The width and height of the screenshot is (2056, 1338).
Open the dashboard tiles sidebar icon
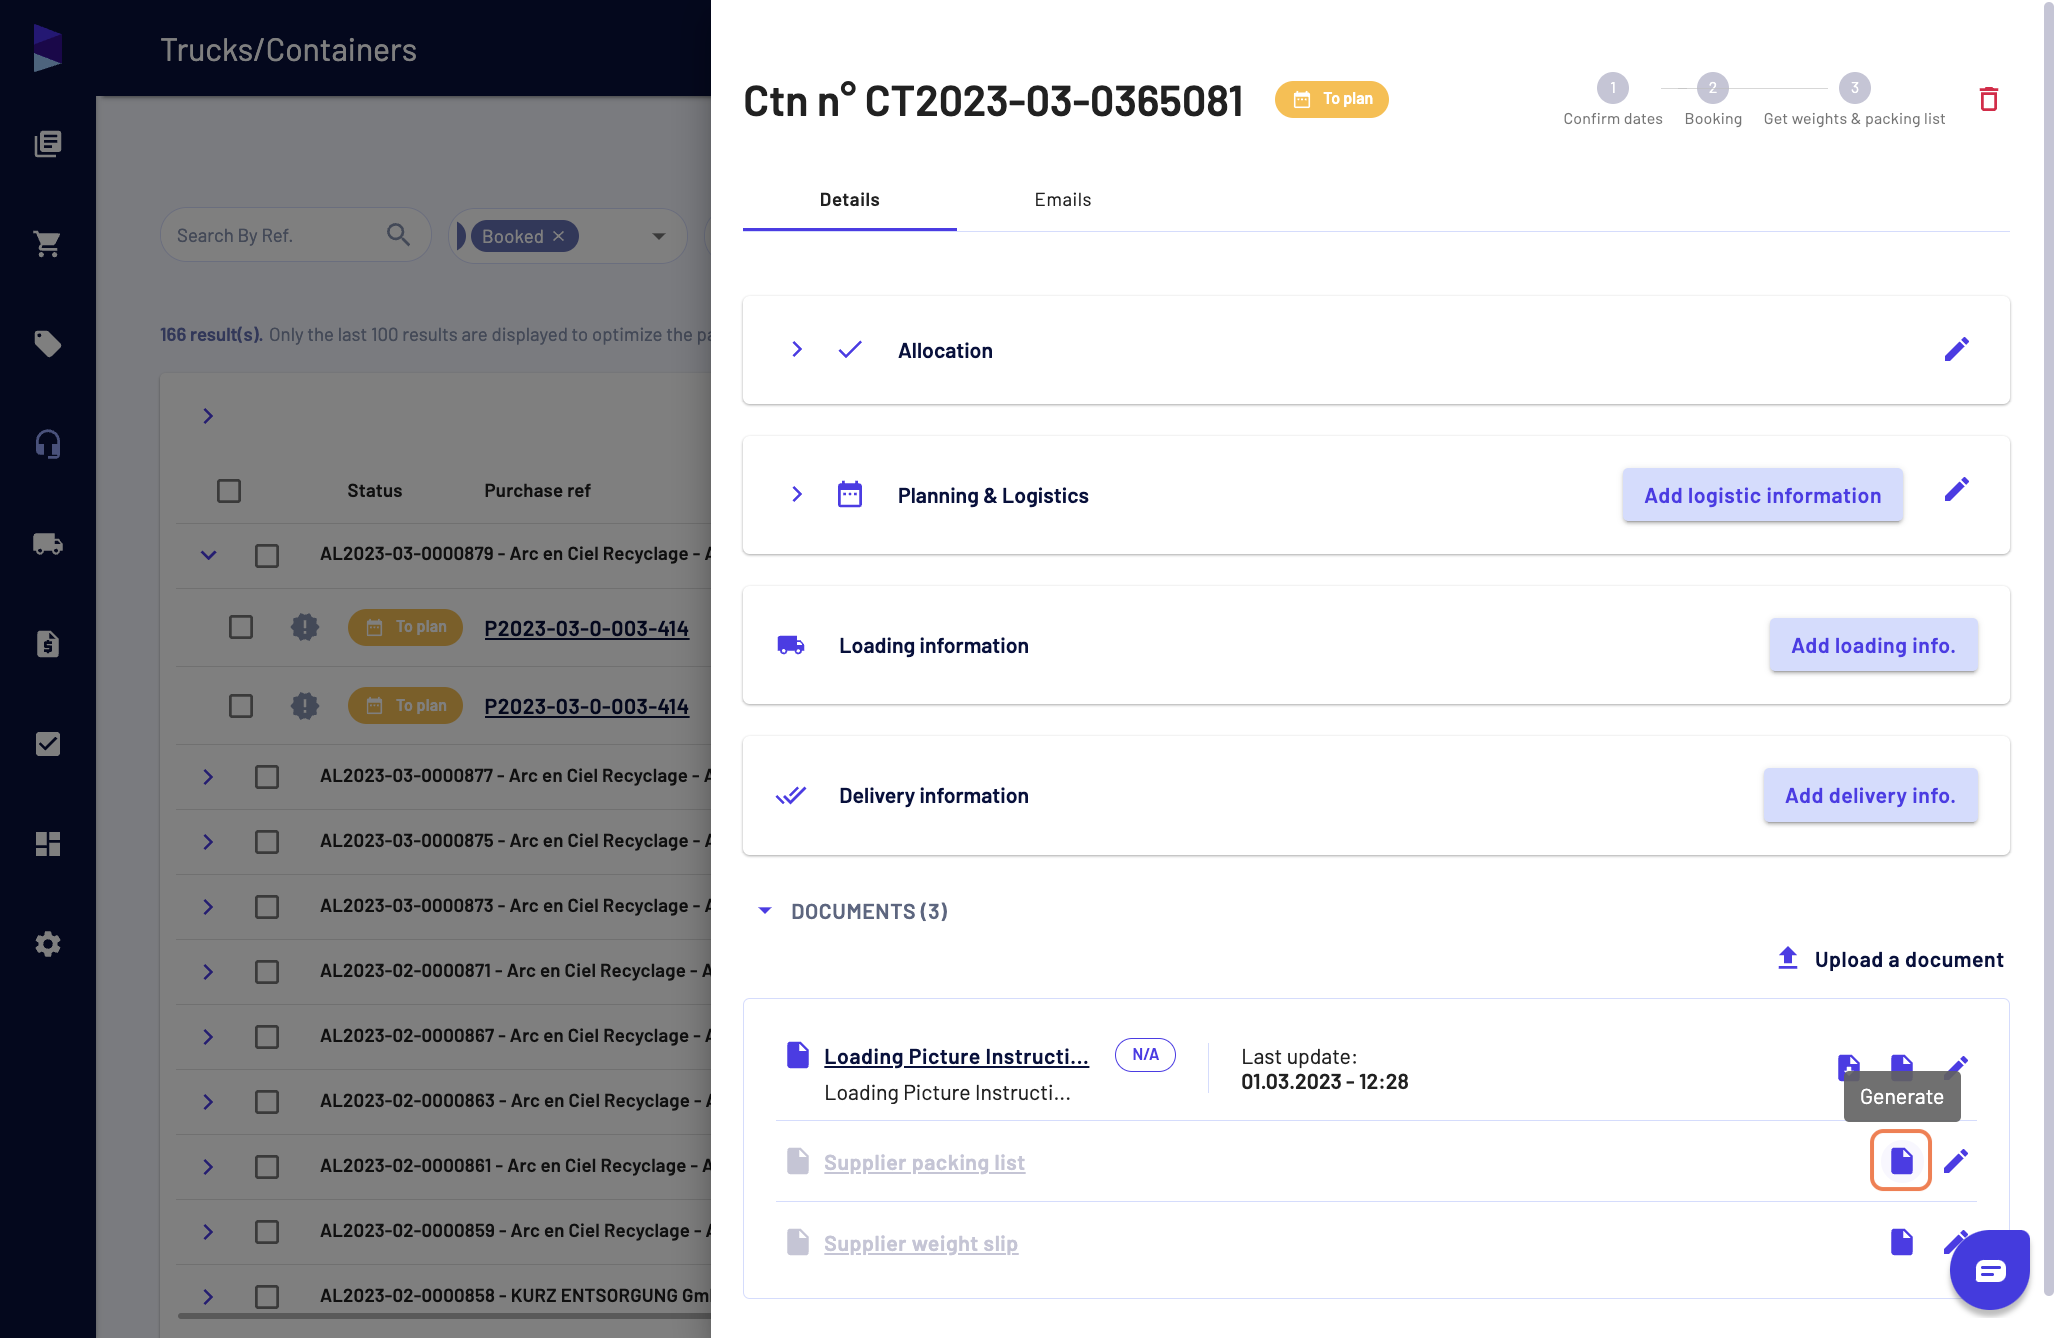(47, 844)
